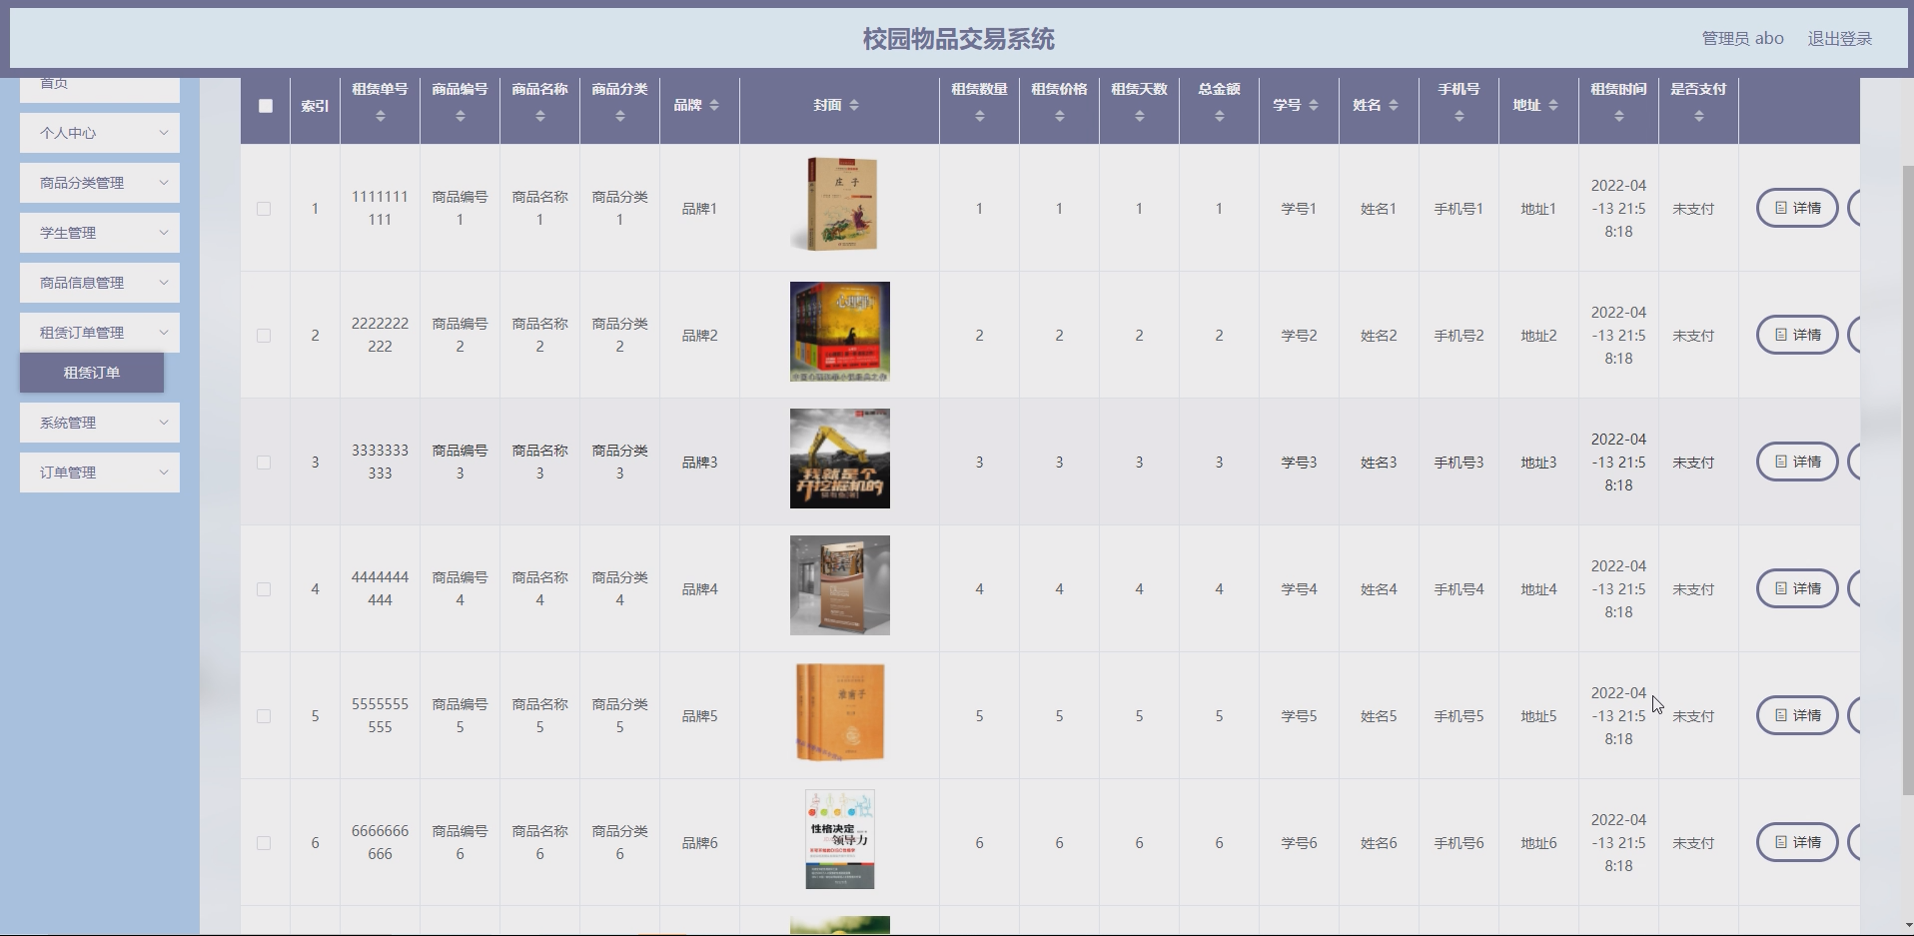The height and width of the screenshot is (936, 1914).
Task: Open 详情 for order 6666666666
Action: coord(1797,843)
